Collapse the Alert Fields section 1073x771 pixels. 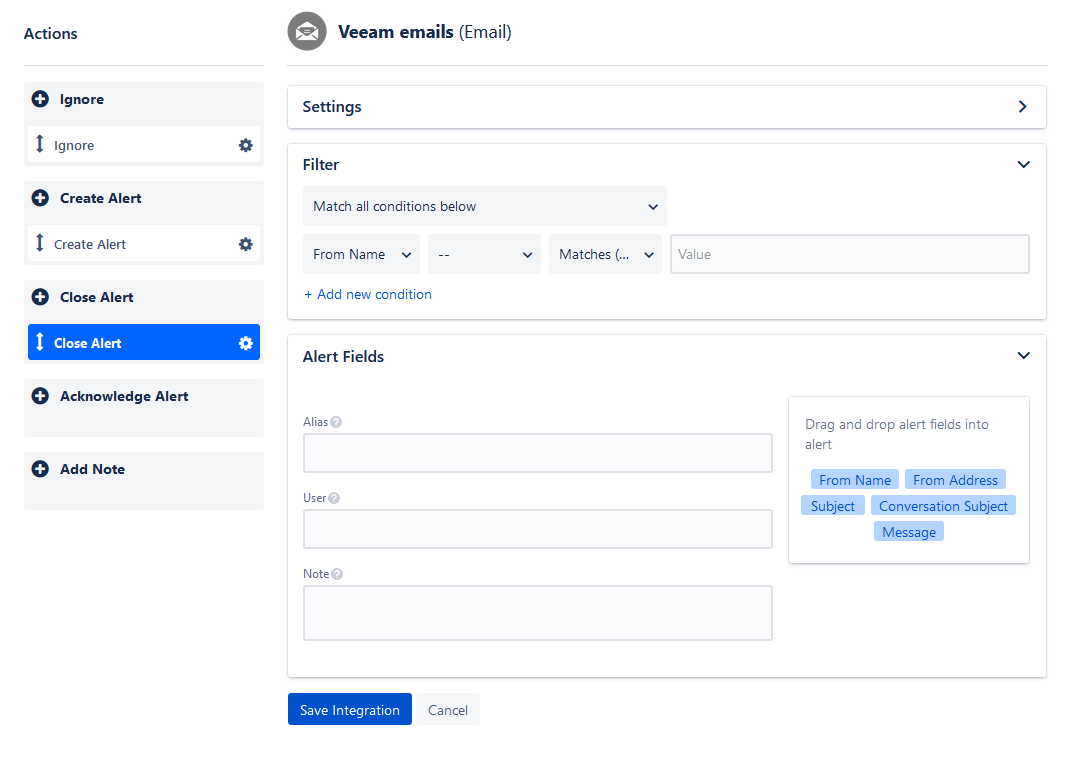(x=1024, y=356)
